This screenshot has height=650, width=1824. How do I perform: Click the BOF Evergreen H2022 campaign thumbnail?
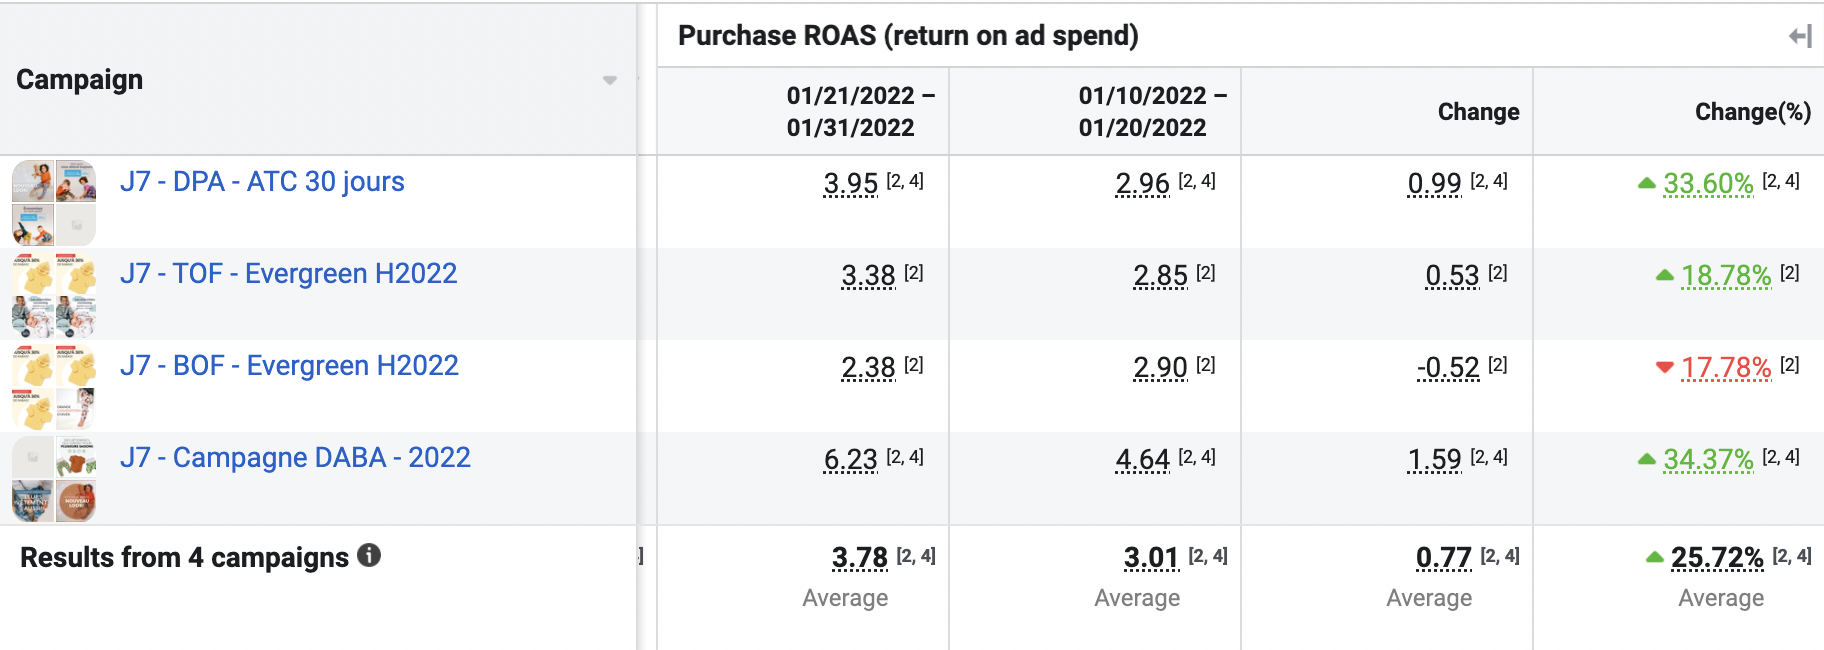54,386
